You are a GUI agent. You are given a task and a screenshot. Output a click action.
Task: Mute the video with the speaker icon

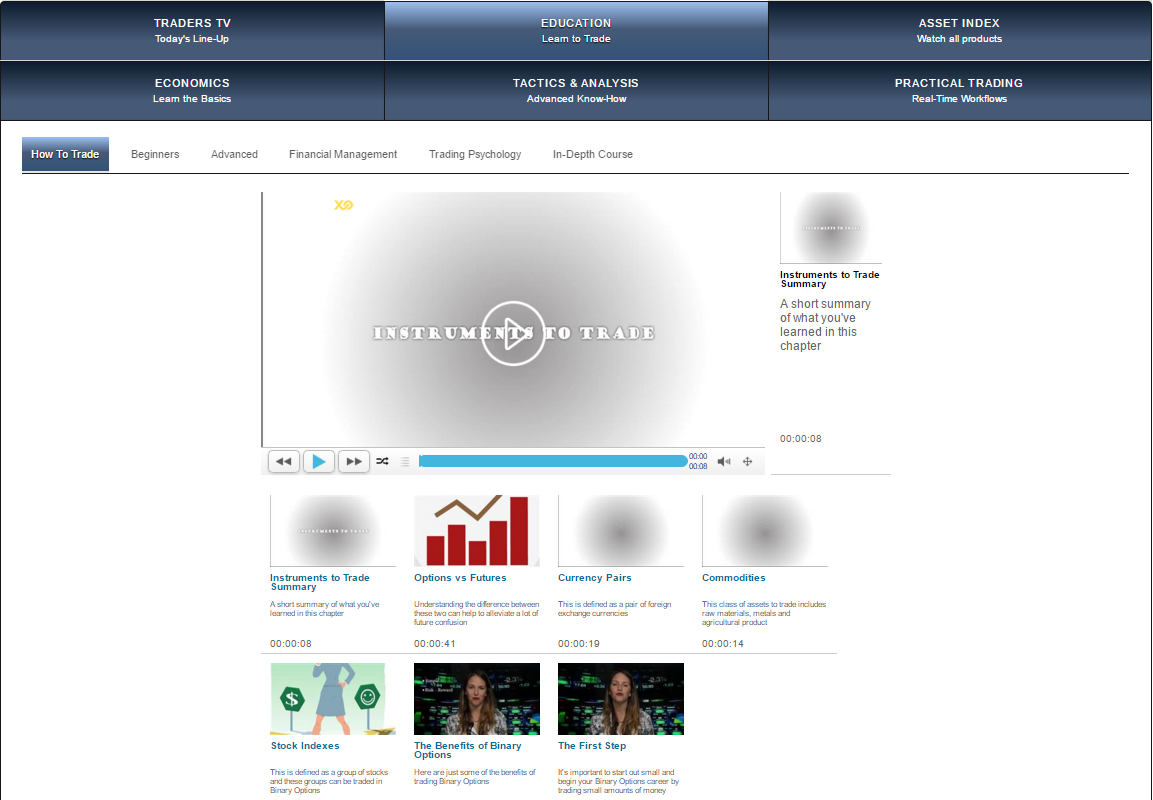pos(724,462)
